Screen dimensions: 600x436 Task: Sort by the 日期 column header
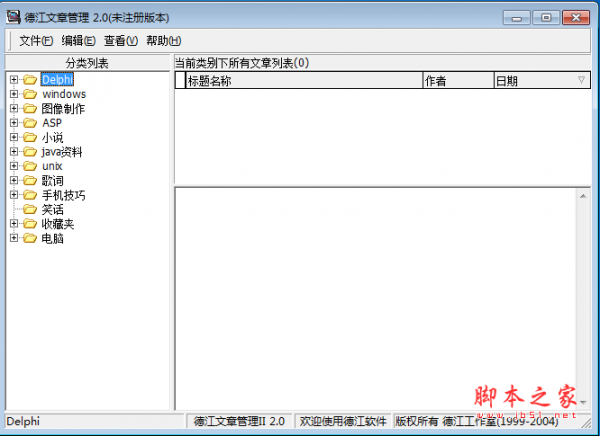[x=542, y=80]
